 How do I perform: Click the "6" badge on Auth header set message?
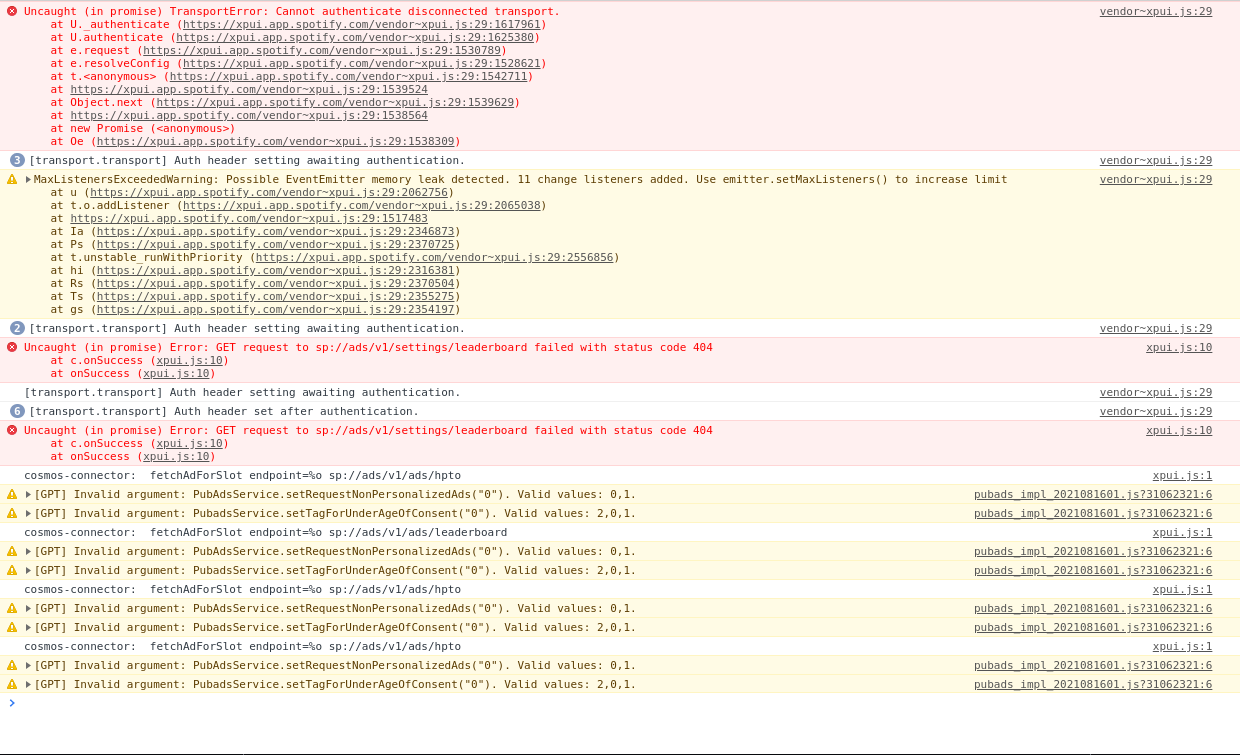tap(16, 411)
